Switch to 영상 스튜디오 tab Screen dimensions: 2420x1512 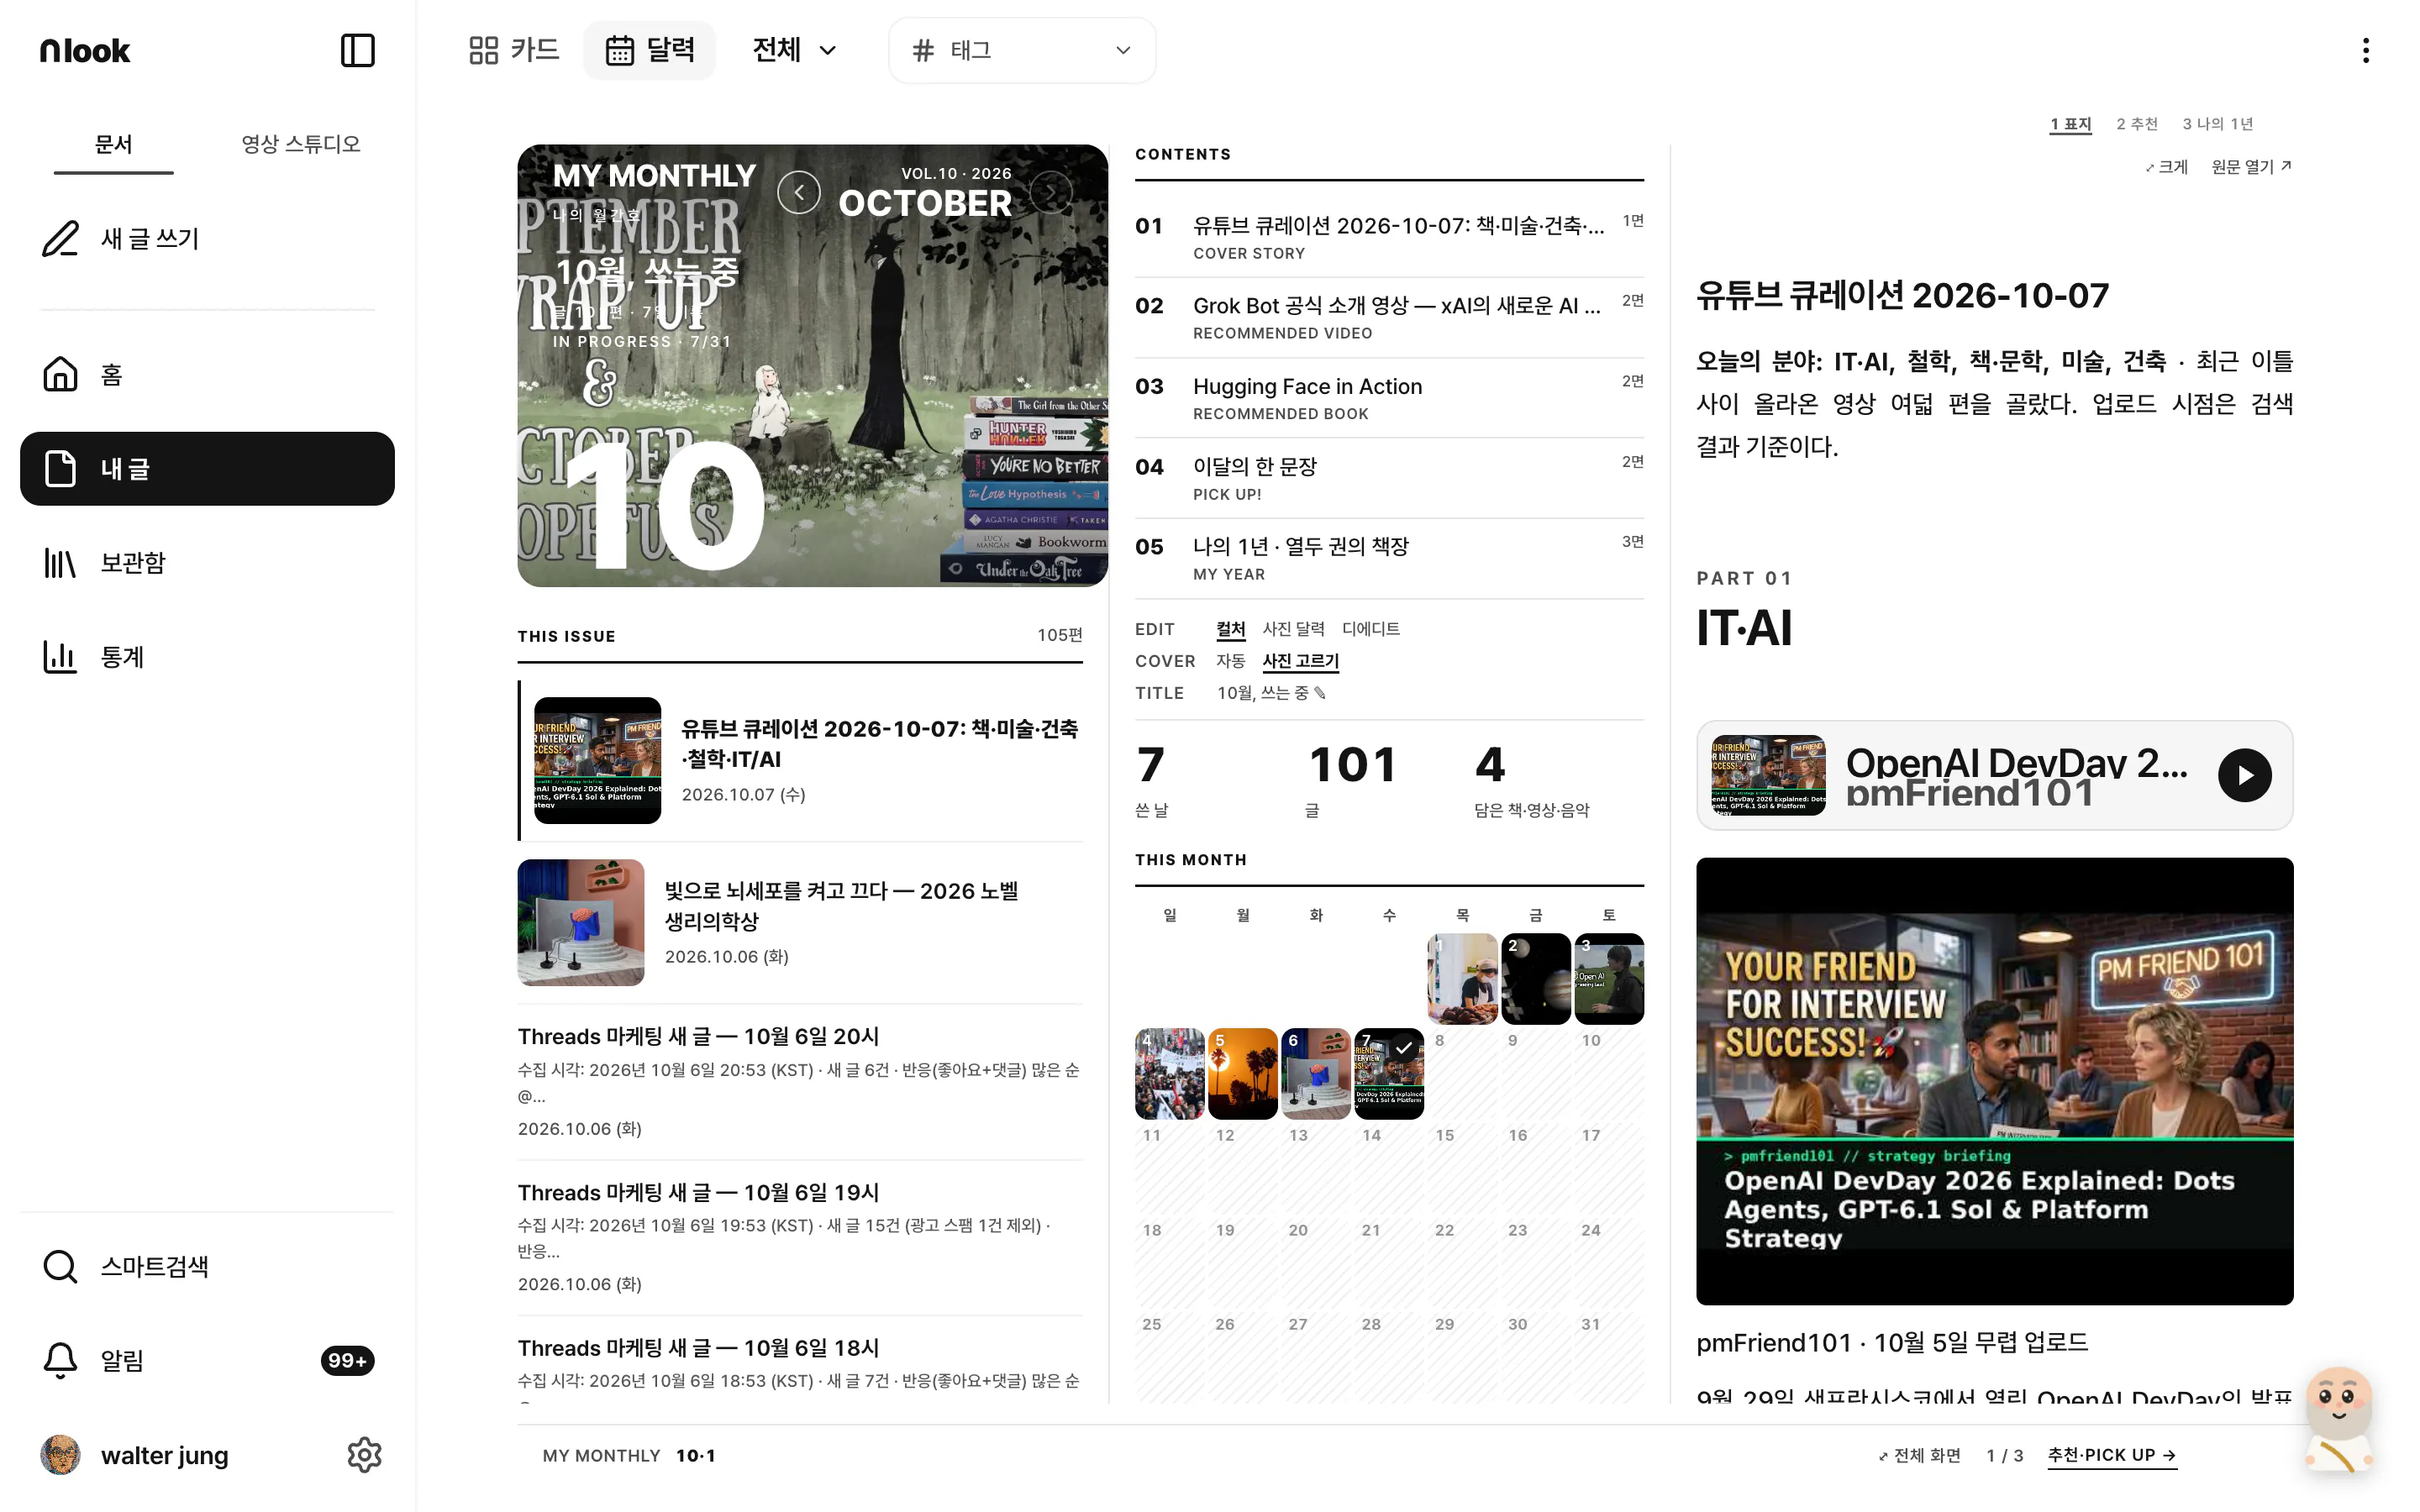300,144
